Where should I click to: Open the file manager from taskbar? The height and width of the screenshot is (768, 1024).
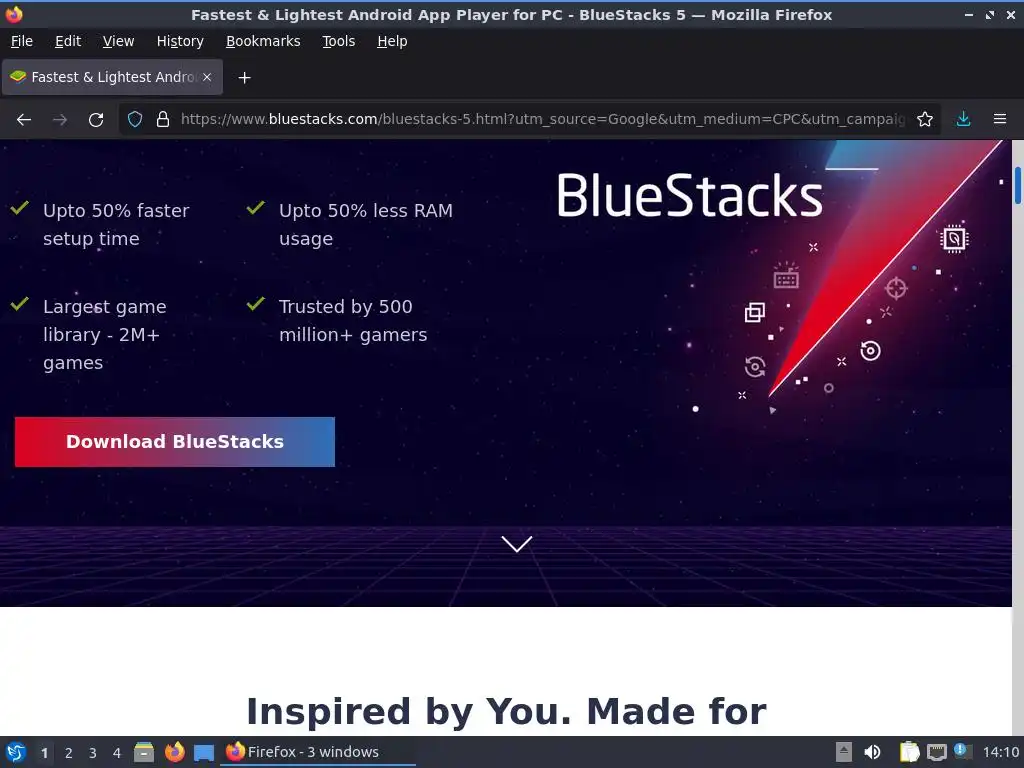(x=144, y=752)
